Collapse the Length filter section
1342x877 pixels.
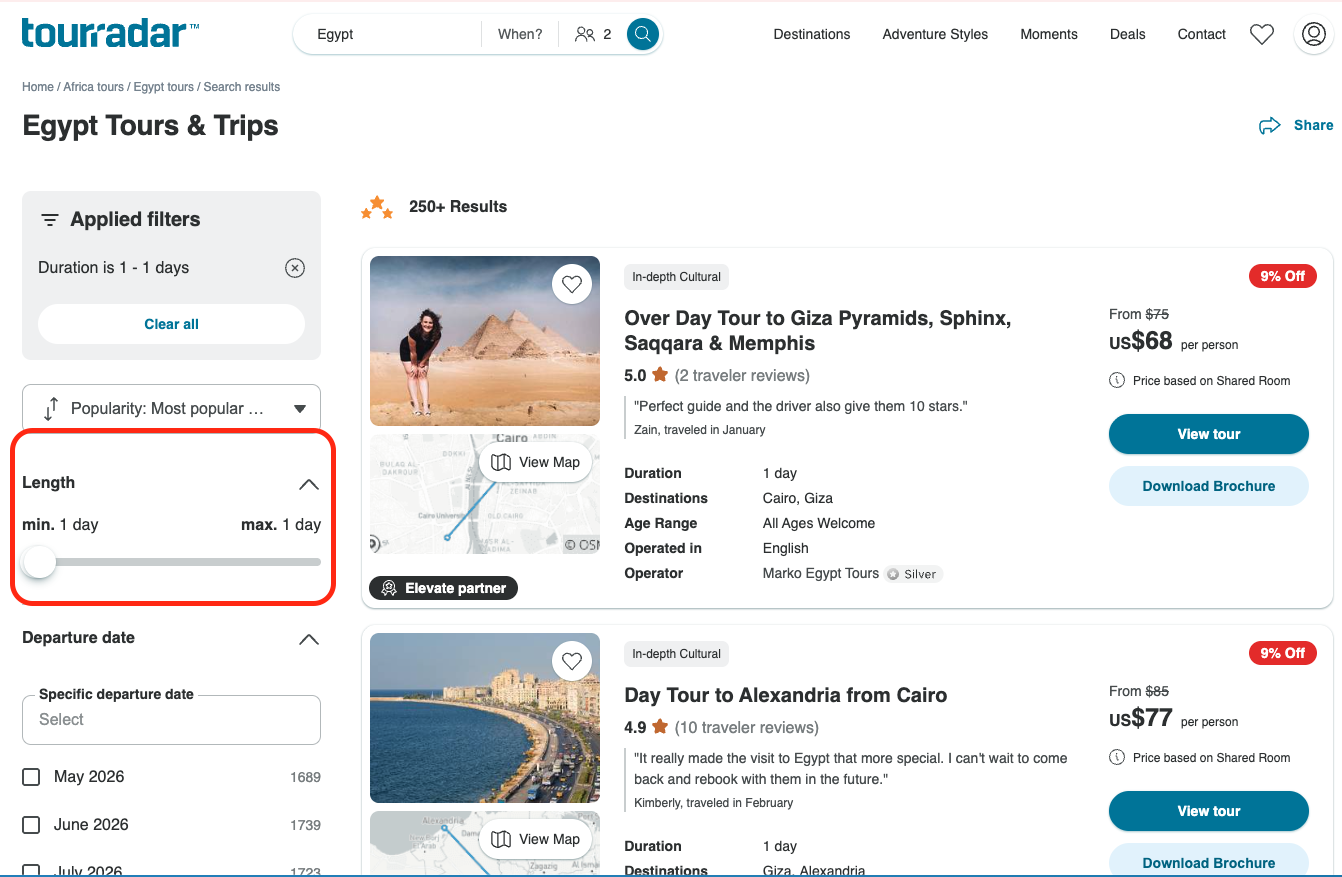click(x=309, y=484)
